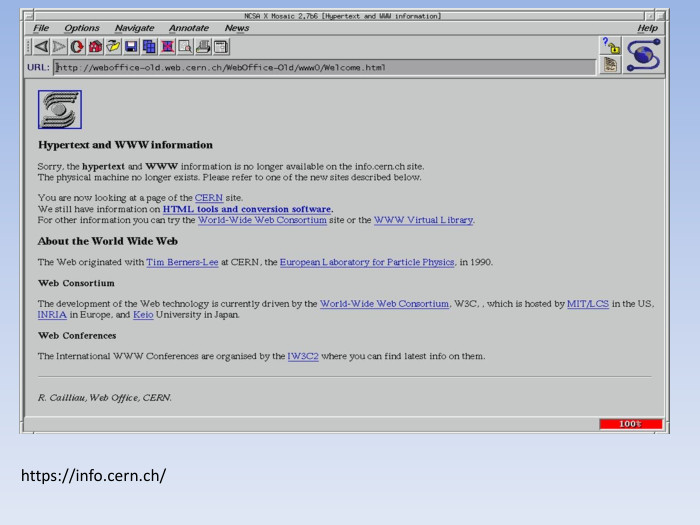The image size is (700, 525).
Task: Open the Help menu
Action: (647, 28)
